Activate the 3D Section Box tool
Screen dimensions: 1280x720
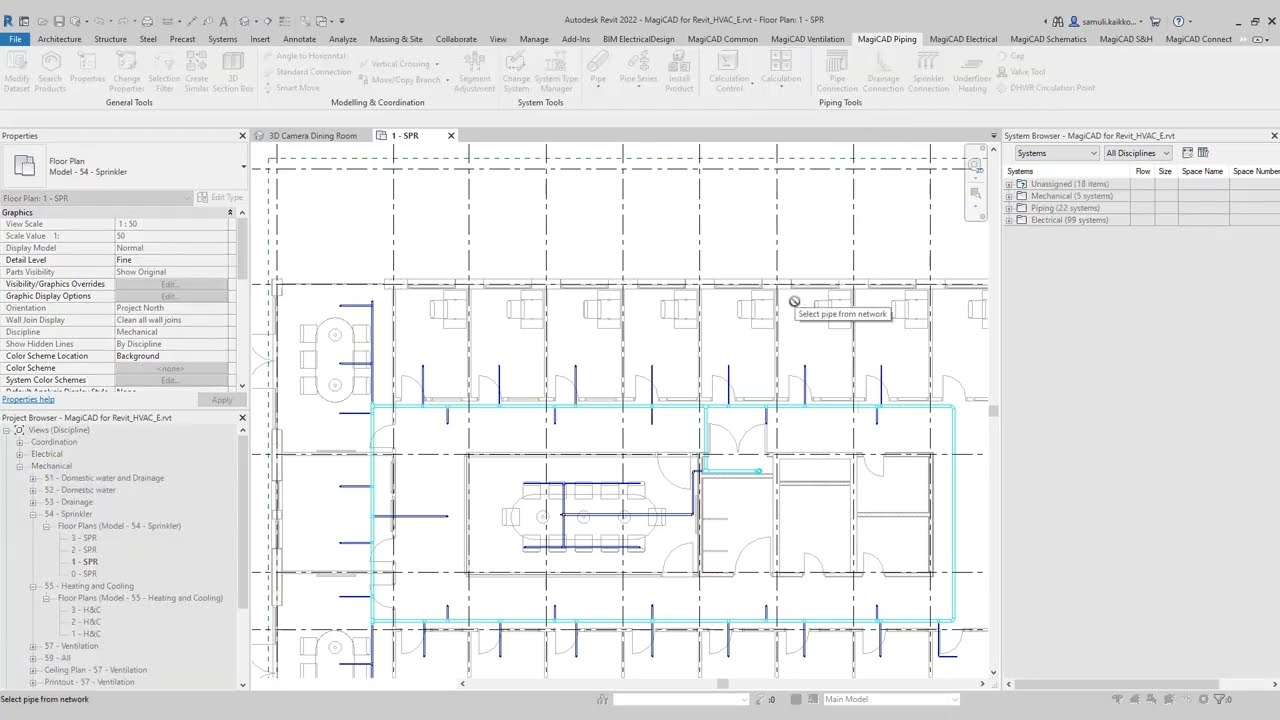tap(233, 71)
